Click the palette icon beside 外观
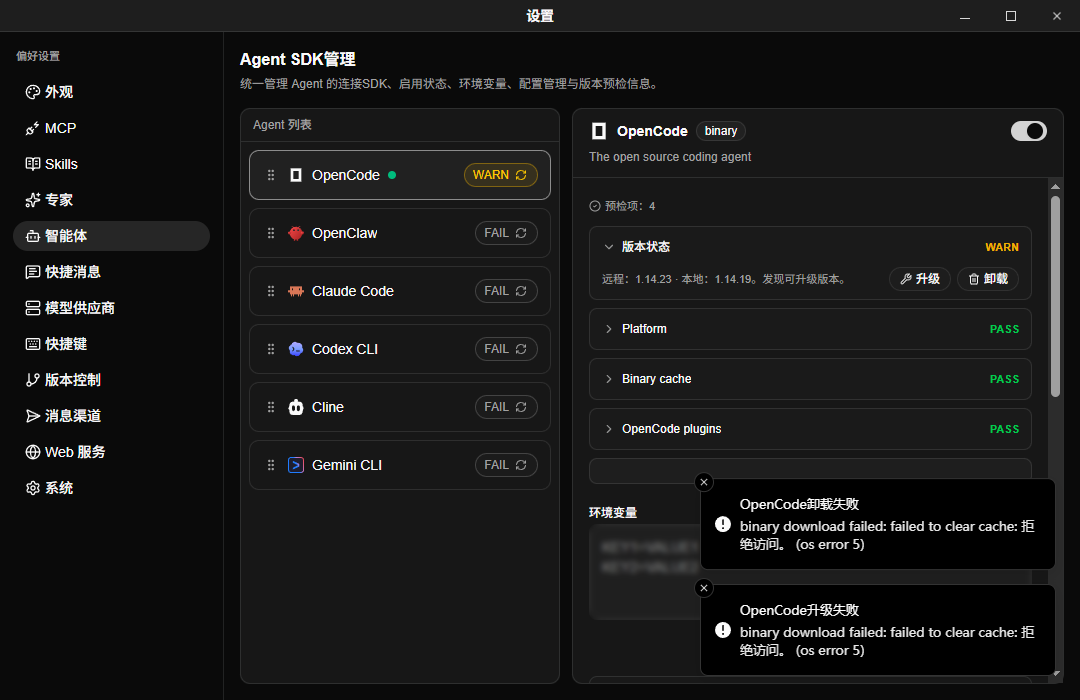1080x700 pixels. click(x=32, y=92)
